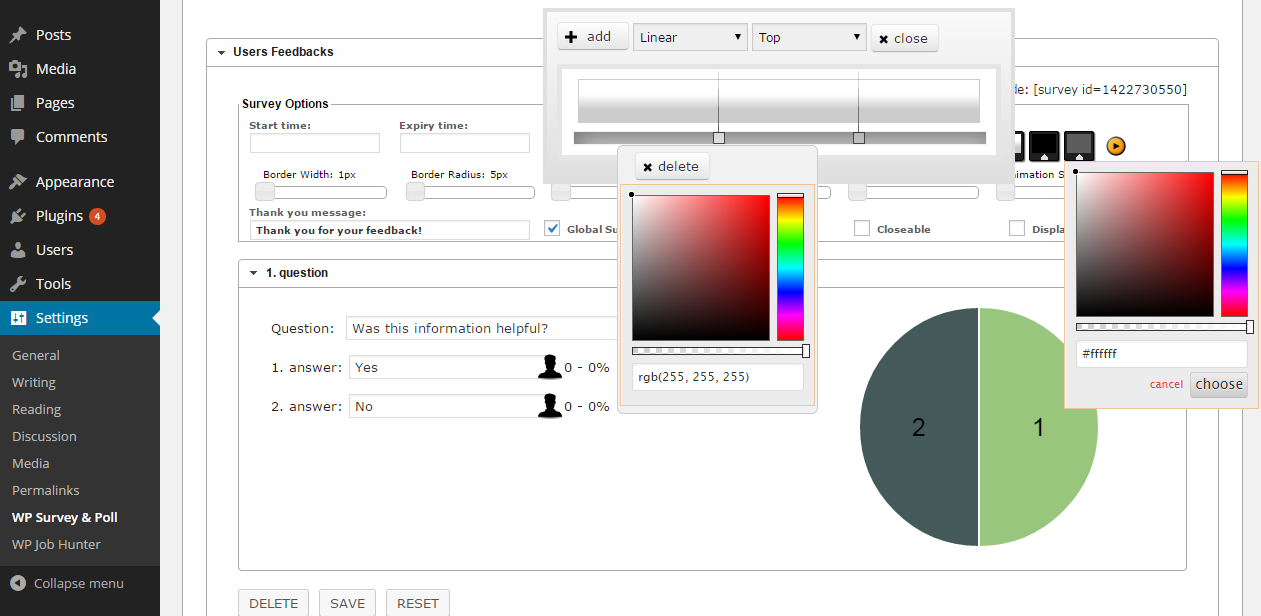Click the black color swatch
1261x616 pixels.
point(1044,146)
